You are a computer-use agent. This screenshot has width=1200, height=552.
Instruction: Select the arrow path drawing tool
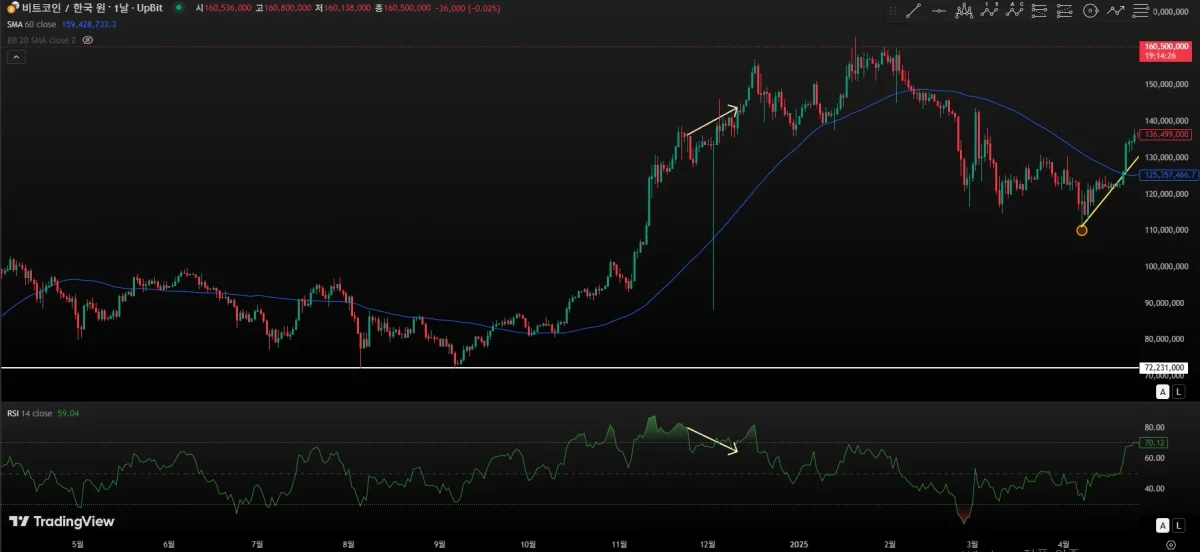[x=1115, y=11]
